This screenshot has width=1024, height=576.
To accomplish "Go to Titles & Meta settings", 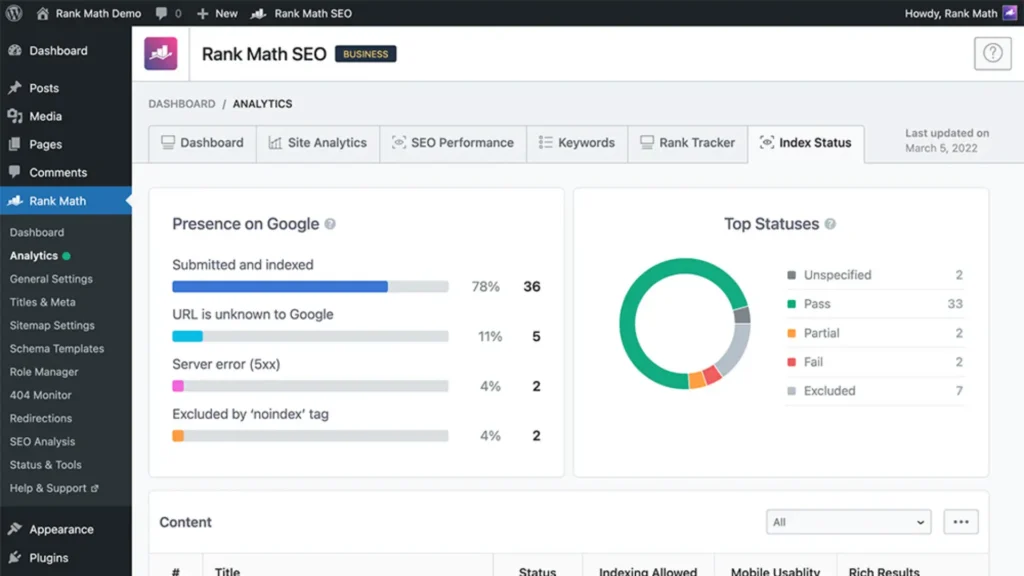I will click(x=42, y=302).
